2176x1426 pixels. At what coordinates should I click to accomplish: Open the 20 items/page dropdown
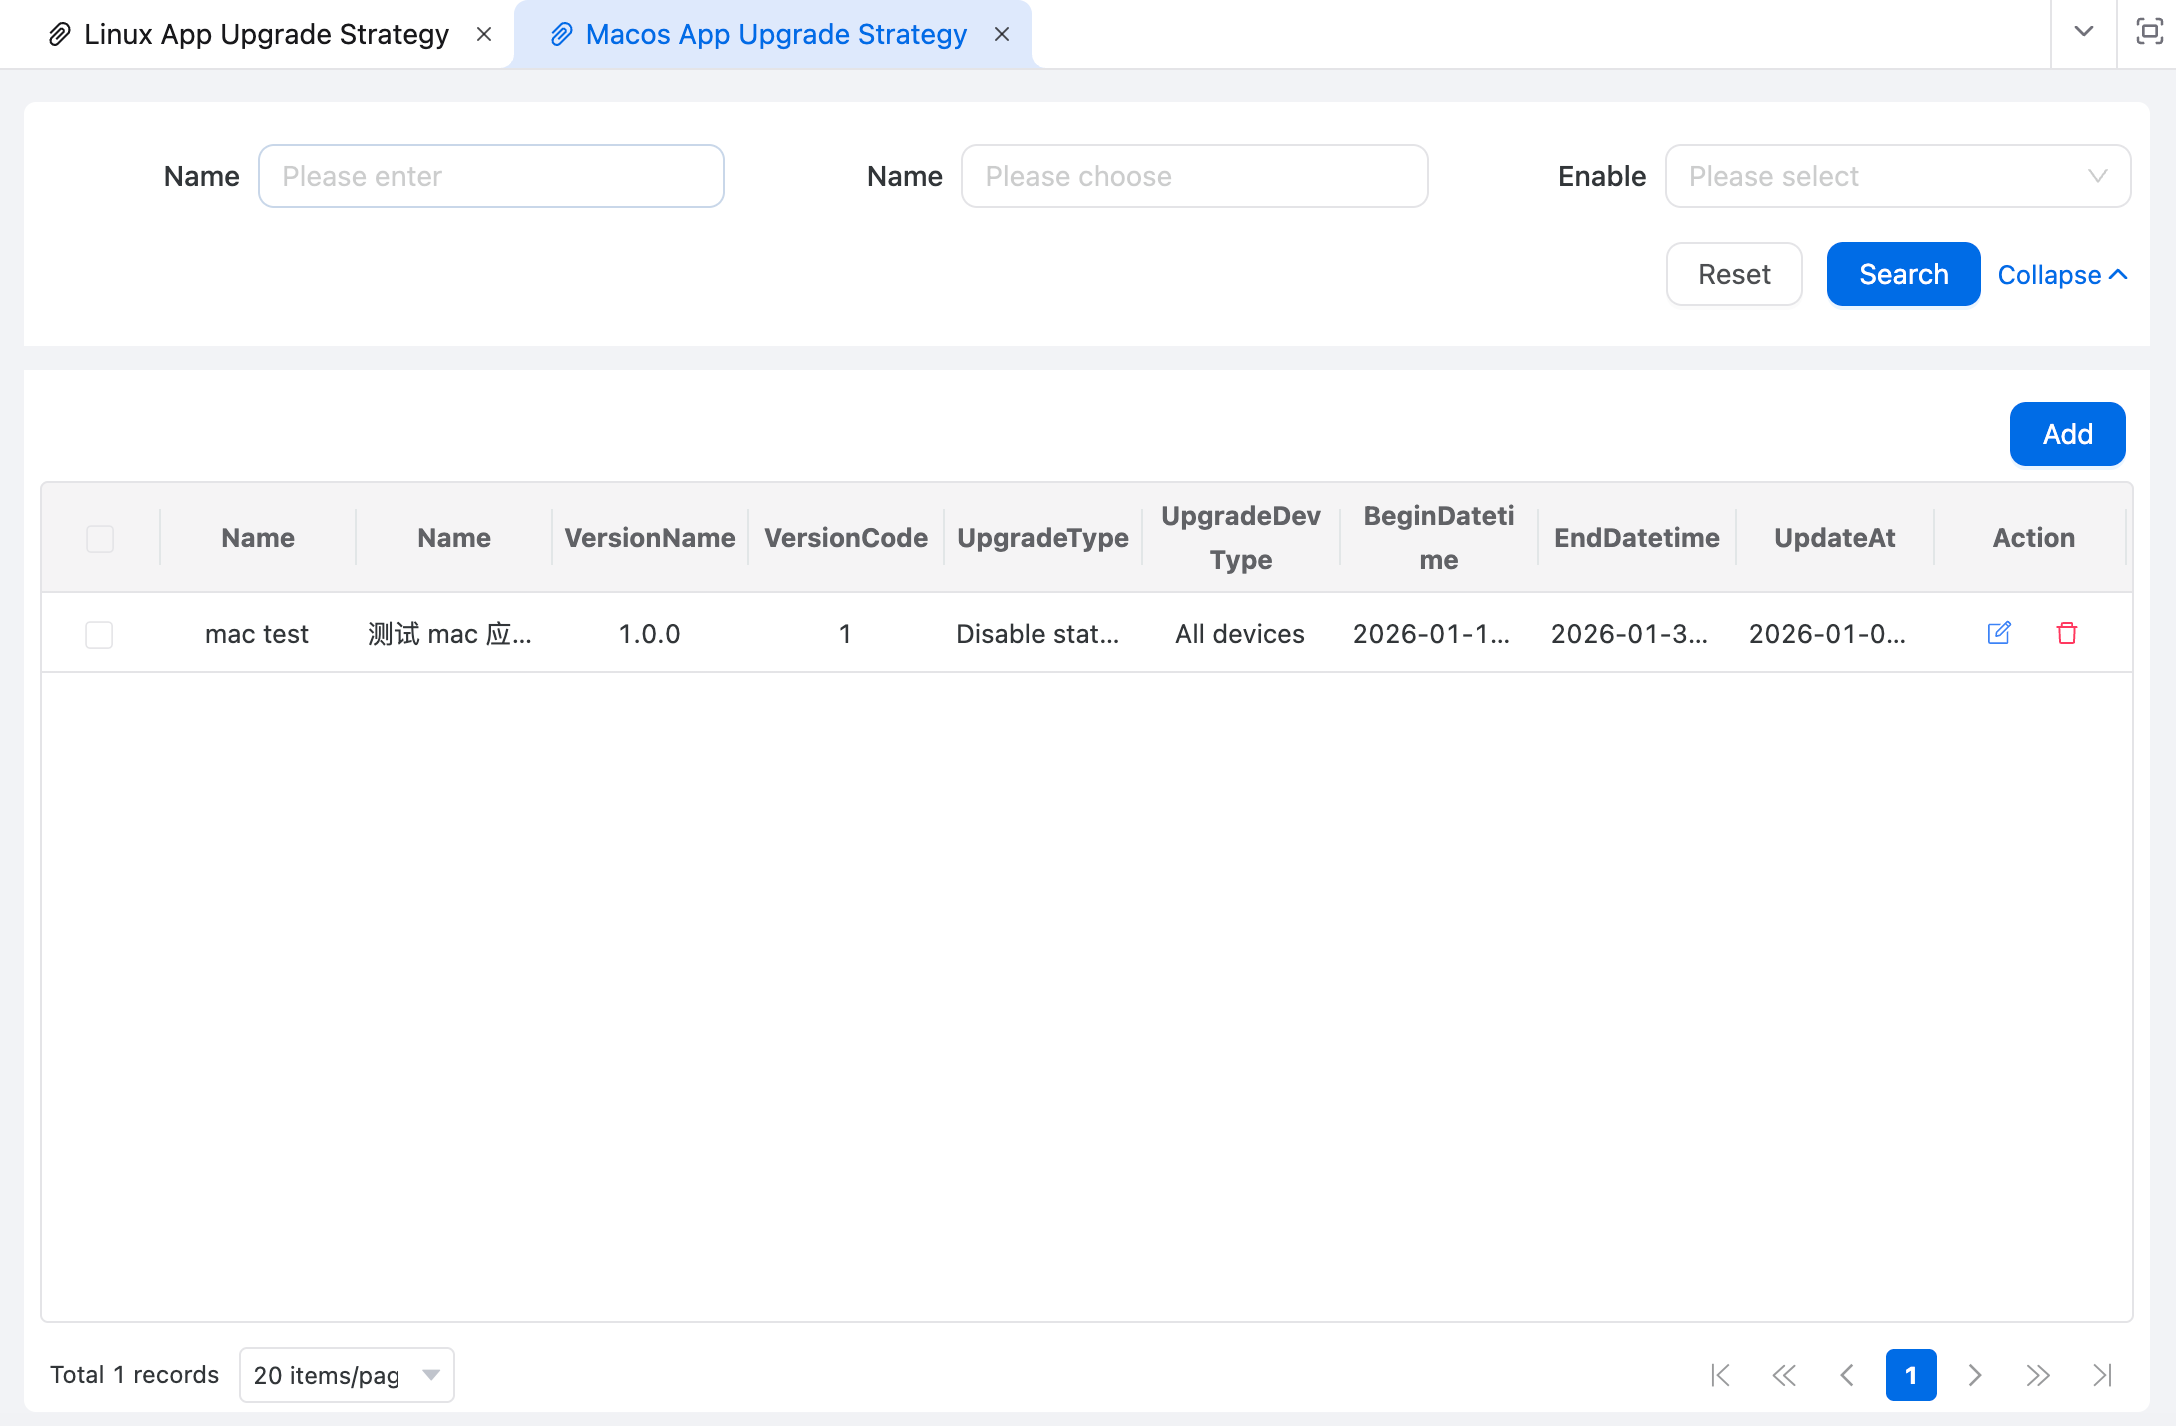346,1375
